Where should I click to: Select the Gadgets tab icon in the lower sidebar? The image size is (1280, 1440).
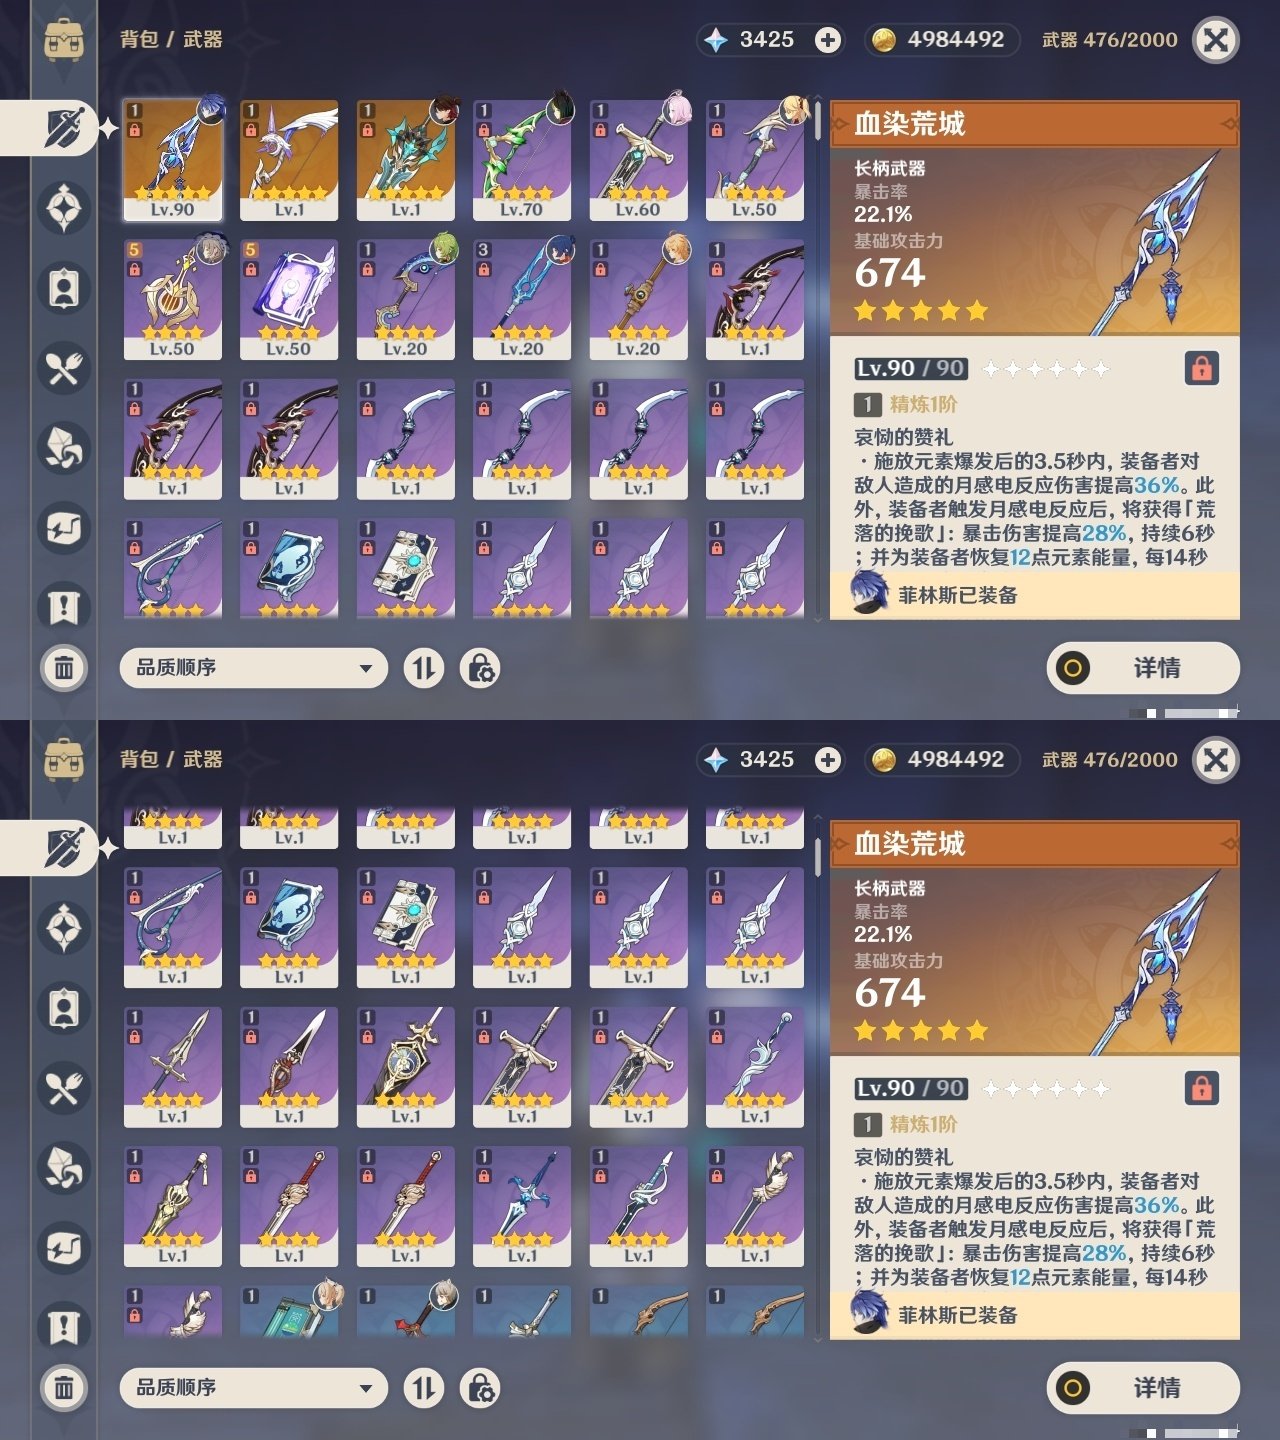(64, 1248)
